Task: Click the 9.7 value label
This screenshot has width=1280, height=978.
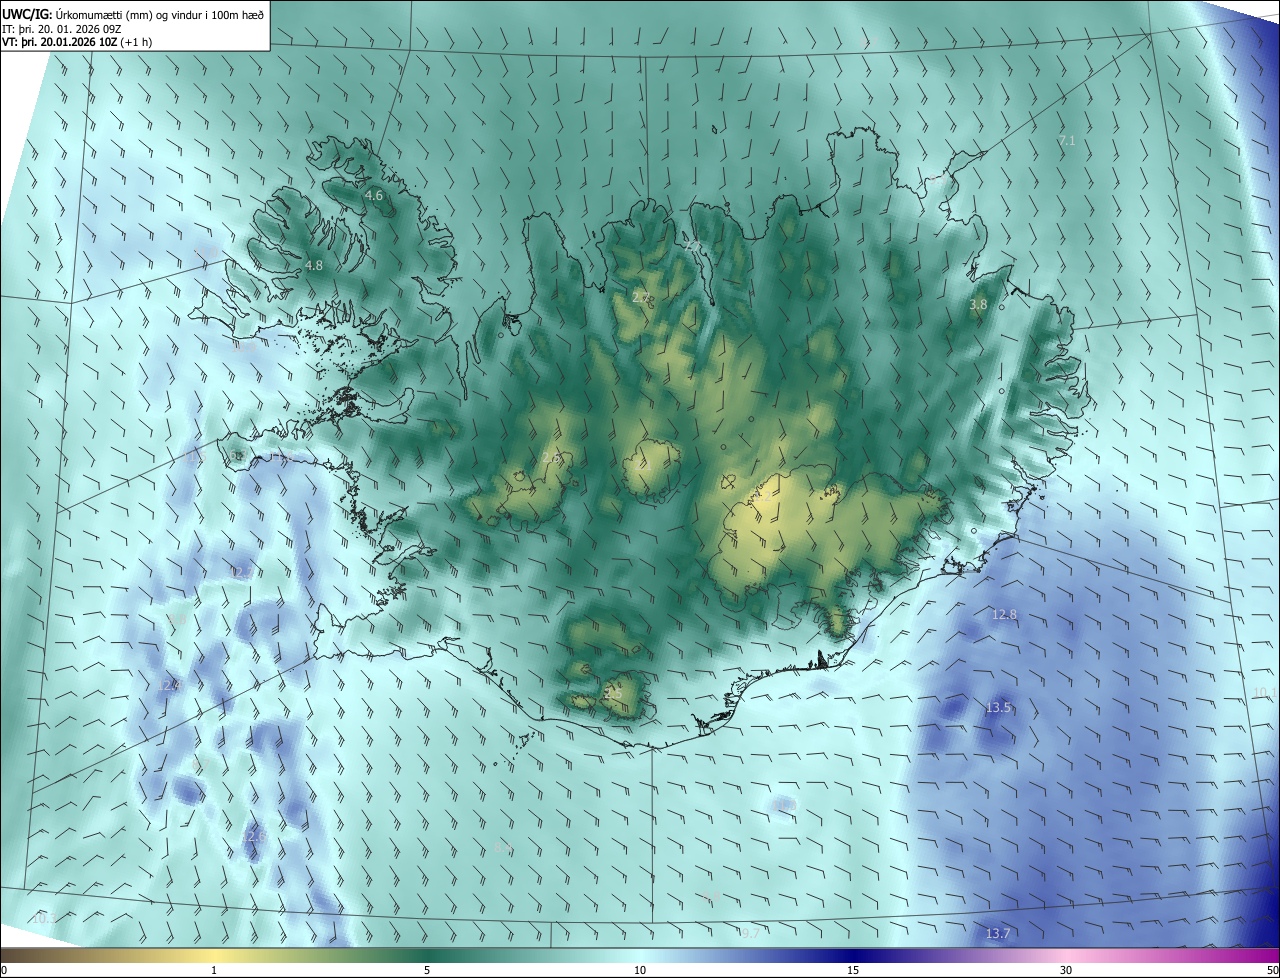Action: click(x=749, y=933)
